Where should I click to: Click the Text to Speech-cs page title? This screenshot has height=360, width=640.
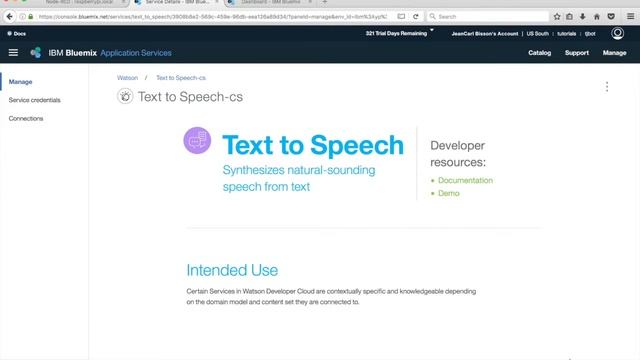[x=190, y=97]
